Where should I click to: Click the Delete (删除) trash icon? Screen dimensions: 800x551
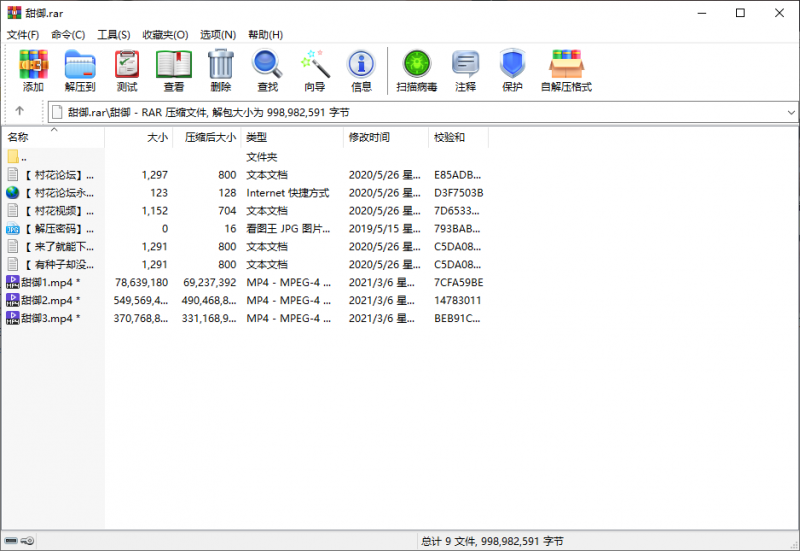point(220,70)
